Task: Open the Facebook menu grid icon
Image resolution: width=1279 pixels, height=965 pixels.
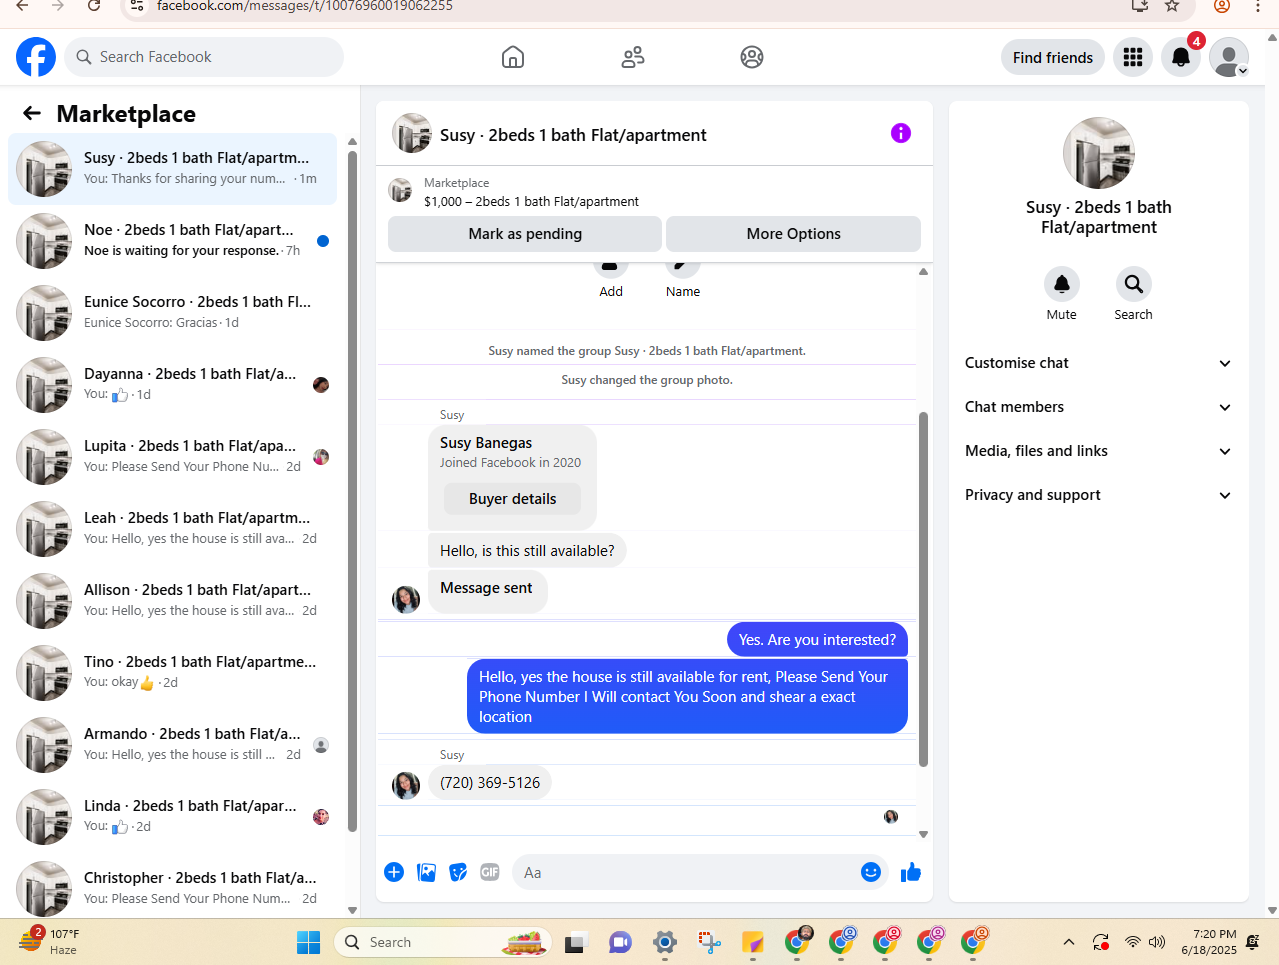Action: pos(1133,57)
